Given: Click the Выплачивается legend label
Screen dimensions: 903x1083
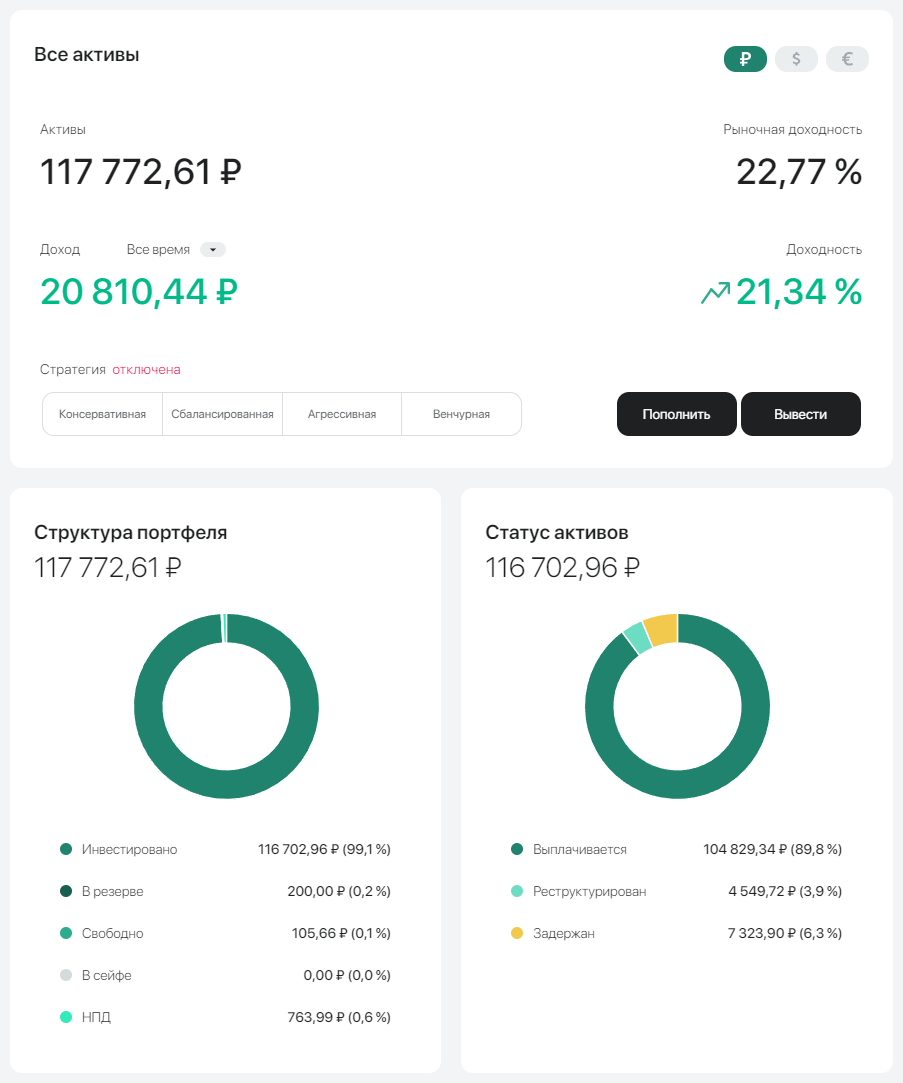Looking at the screenshot, I should tap(580, 850).
